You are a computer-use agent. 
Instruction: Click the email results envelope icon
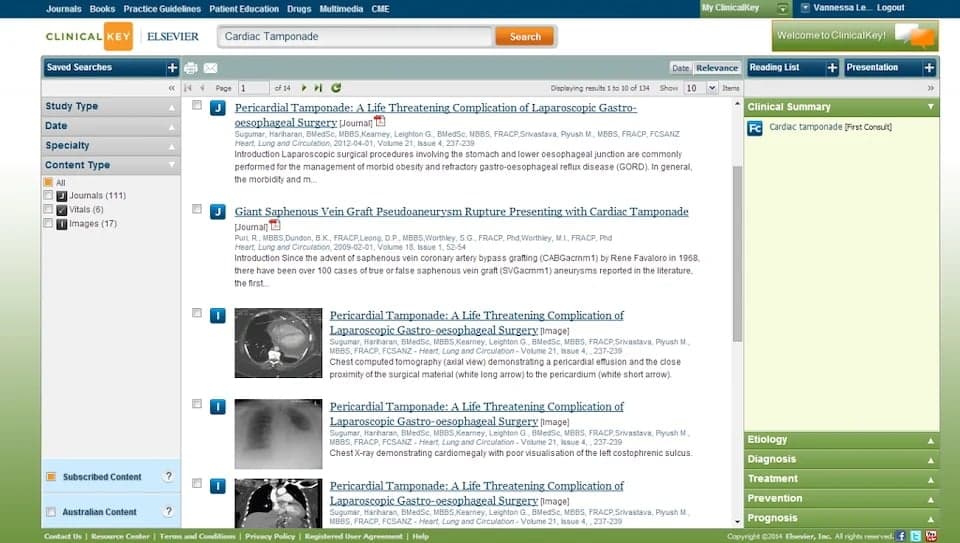210,68
